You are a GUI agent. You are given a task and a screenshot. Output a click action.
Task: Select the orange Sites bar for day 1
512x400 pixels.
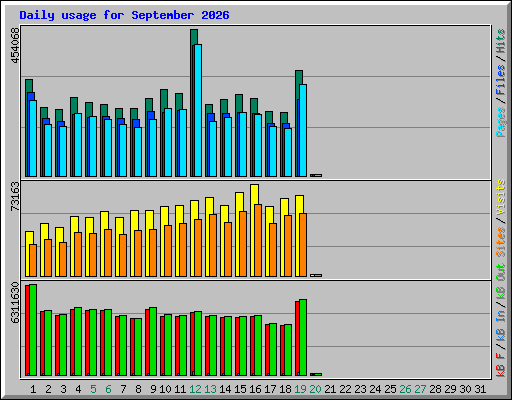[x=33, y=260]
